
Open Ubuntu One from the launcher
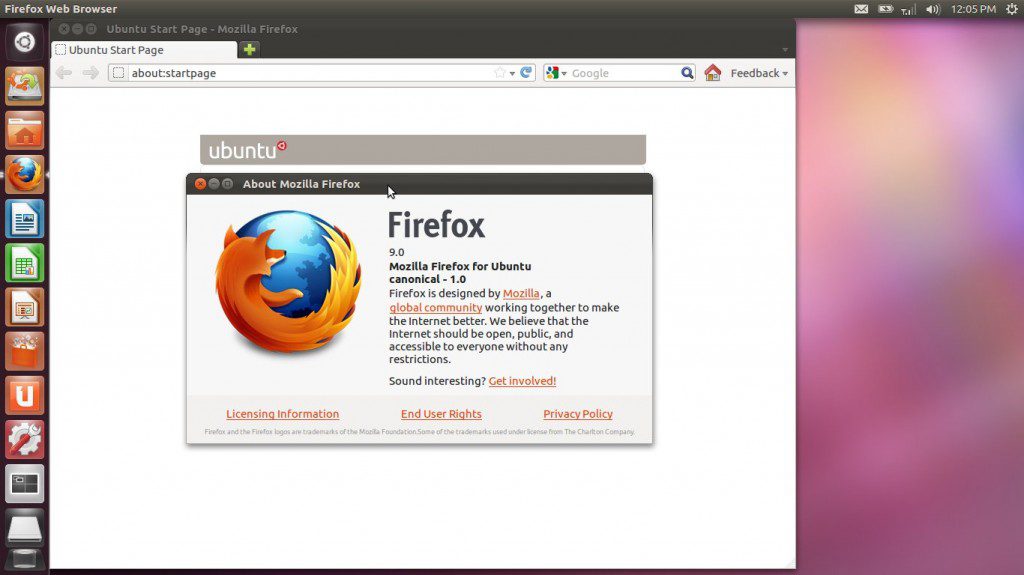25,395
